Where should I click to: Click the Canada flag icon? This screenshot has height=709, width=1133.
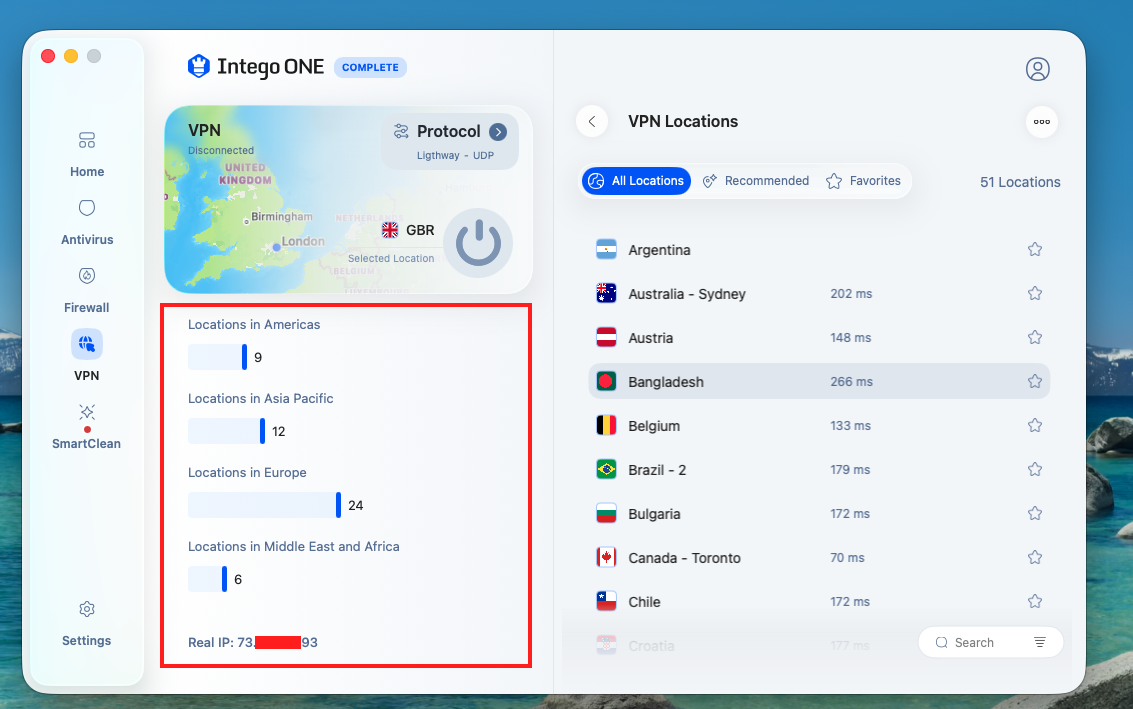[x=606, y=557]
